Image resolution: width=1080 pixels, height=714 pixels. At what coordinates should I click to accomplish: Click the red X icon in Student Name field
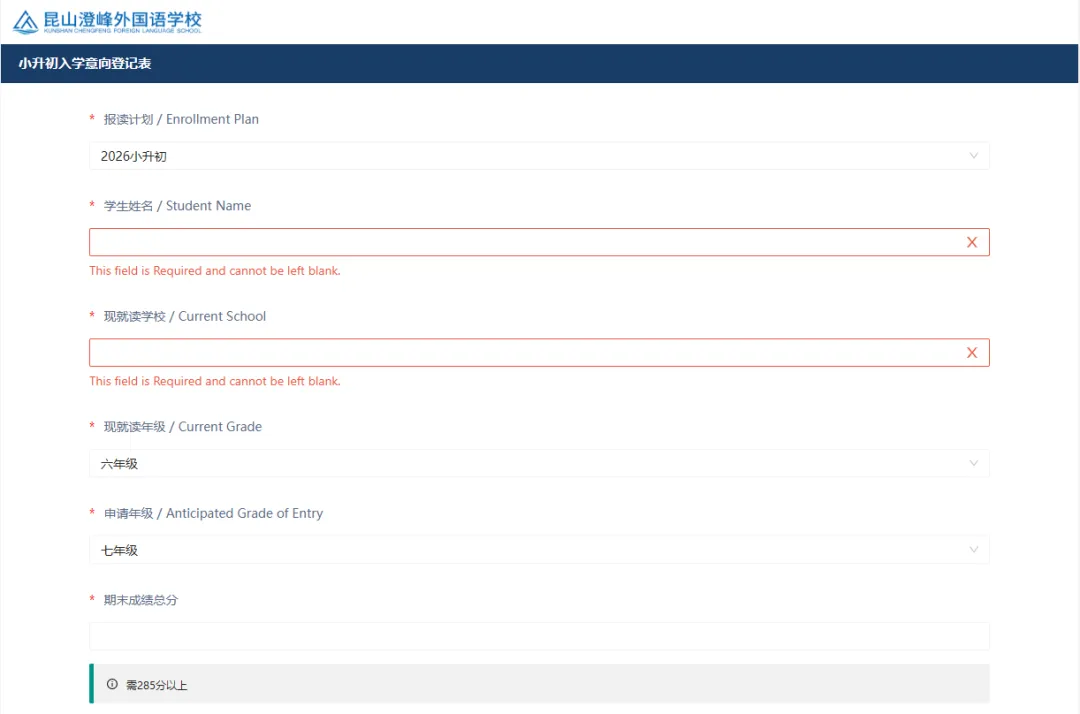coord(971,242)
